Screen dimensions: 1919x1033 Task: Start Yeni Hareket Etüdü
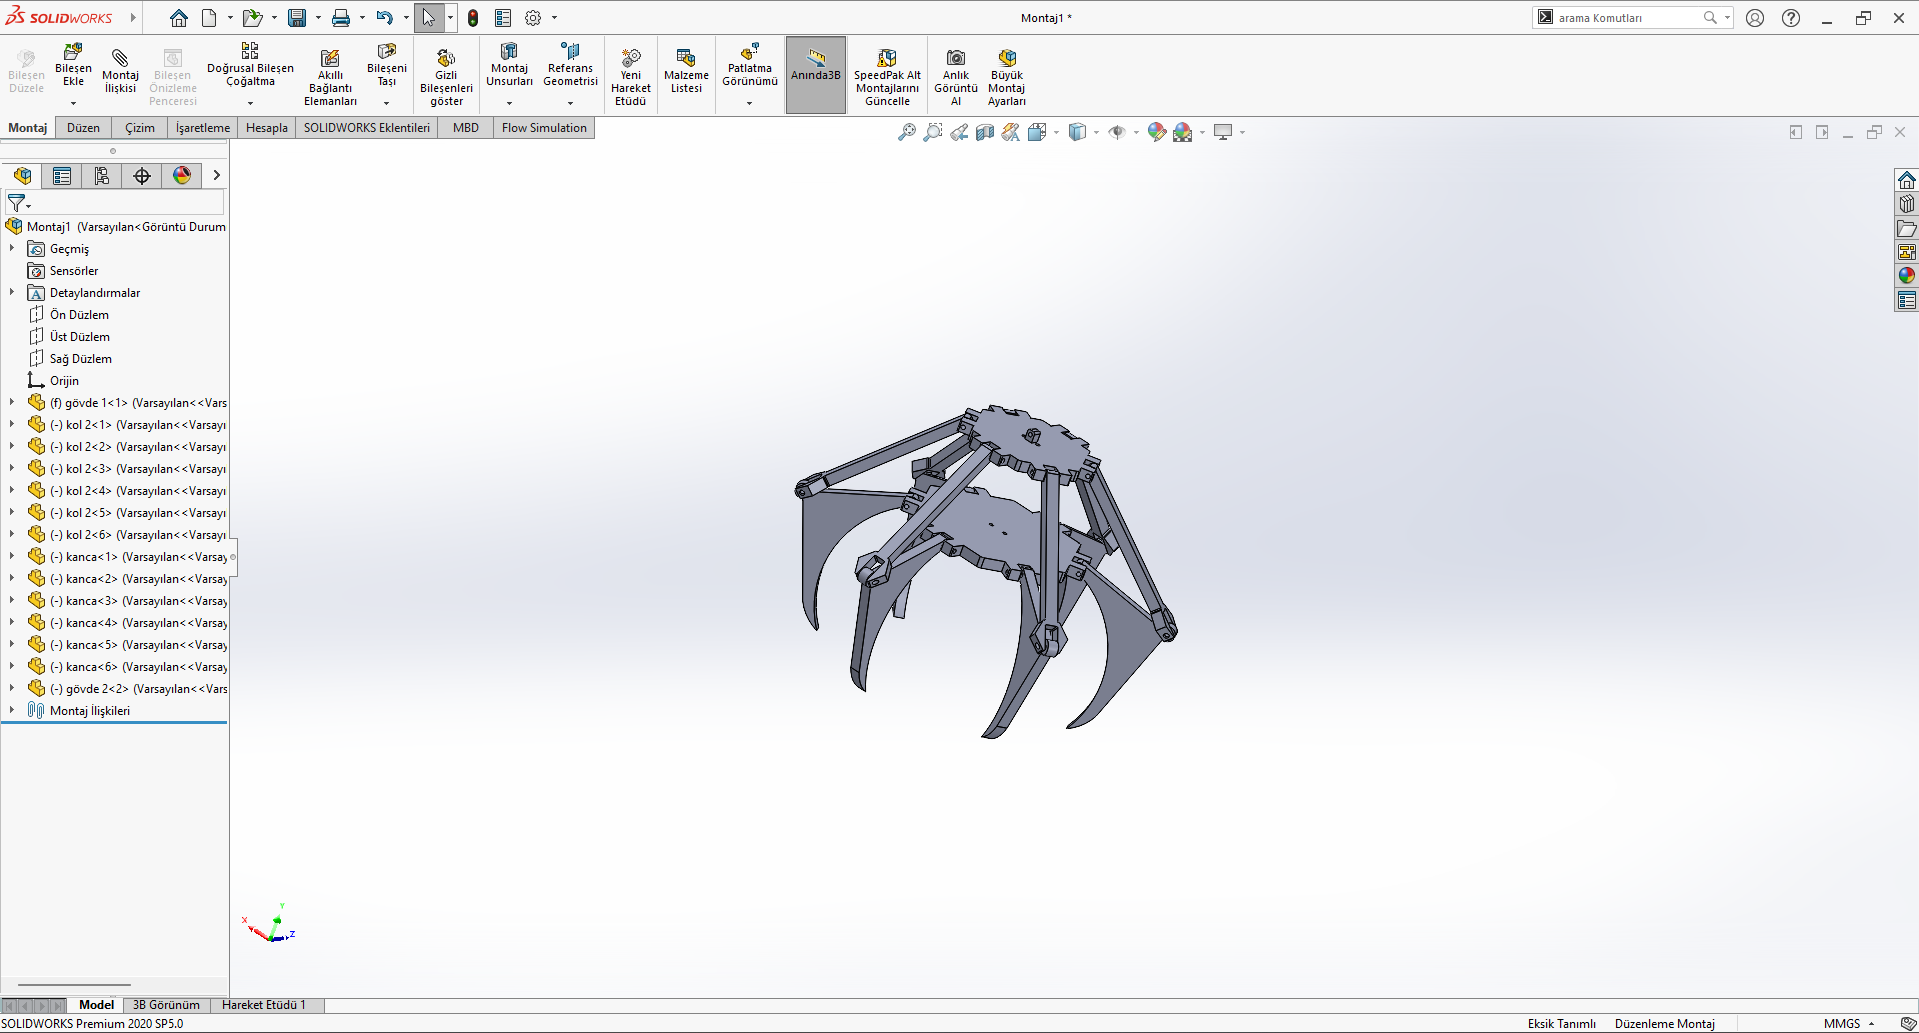coord(631,77)
